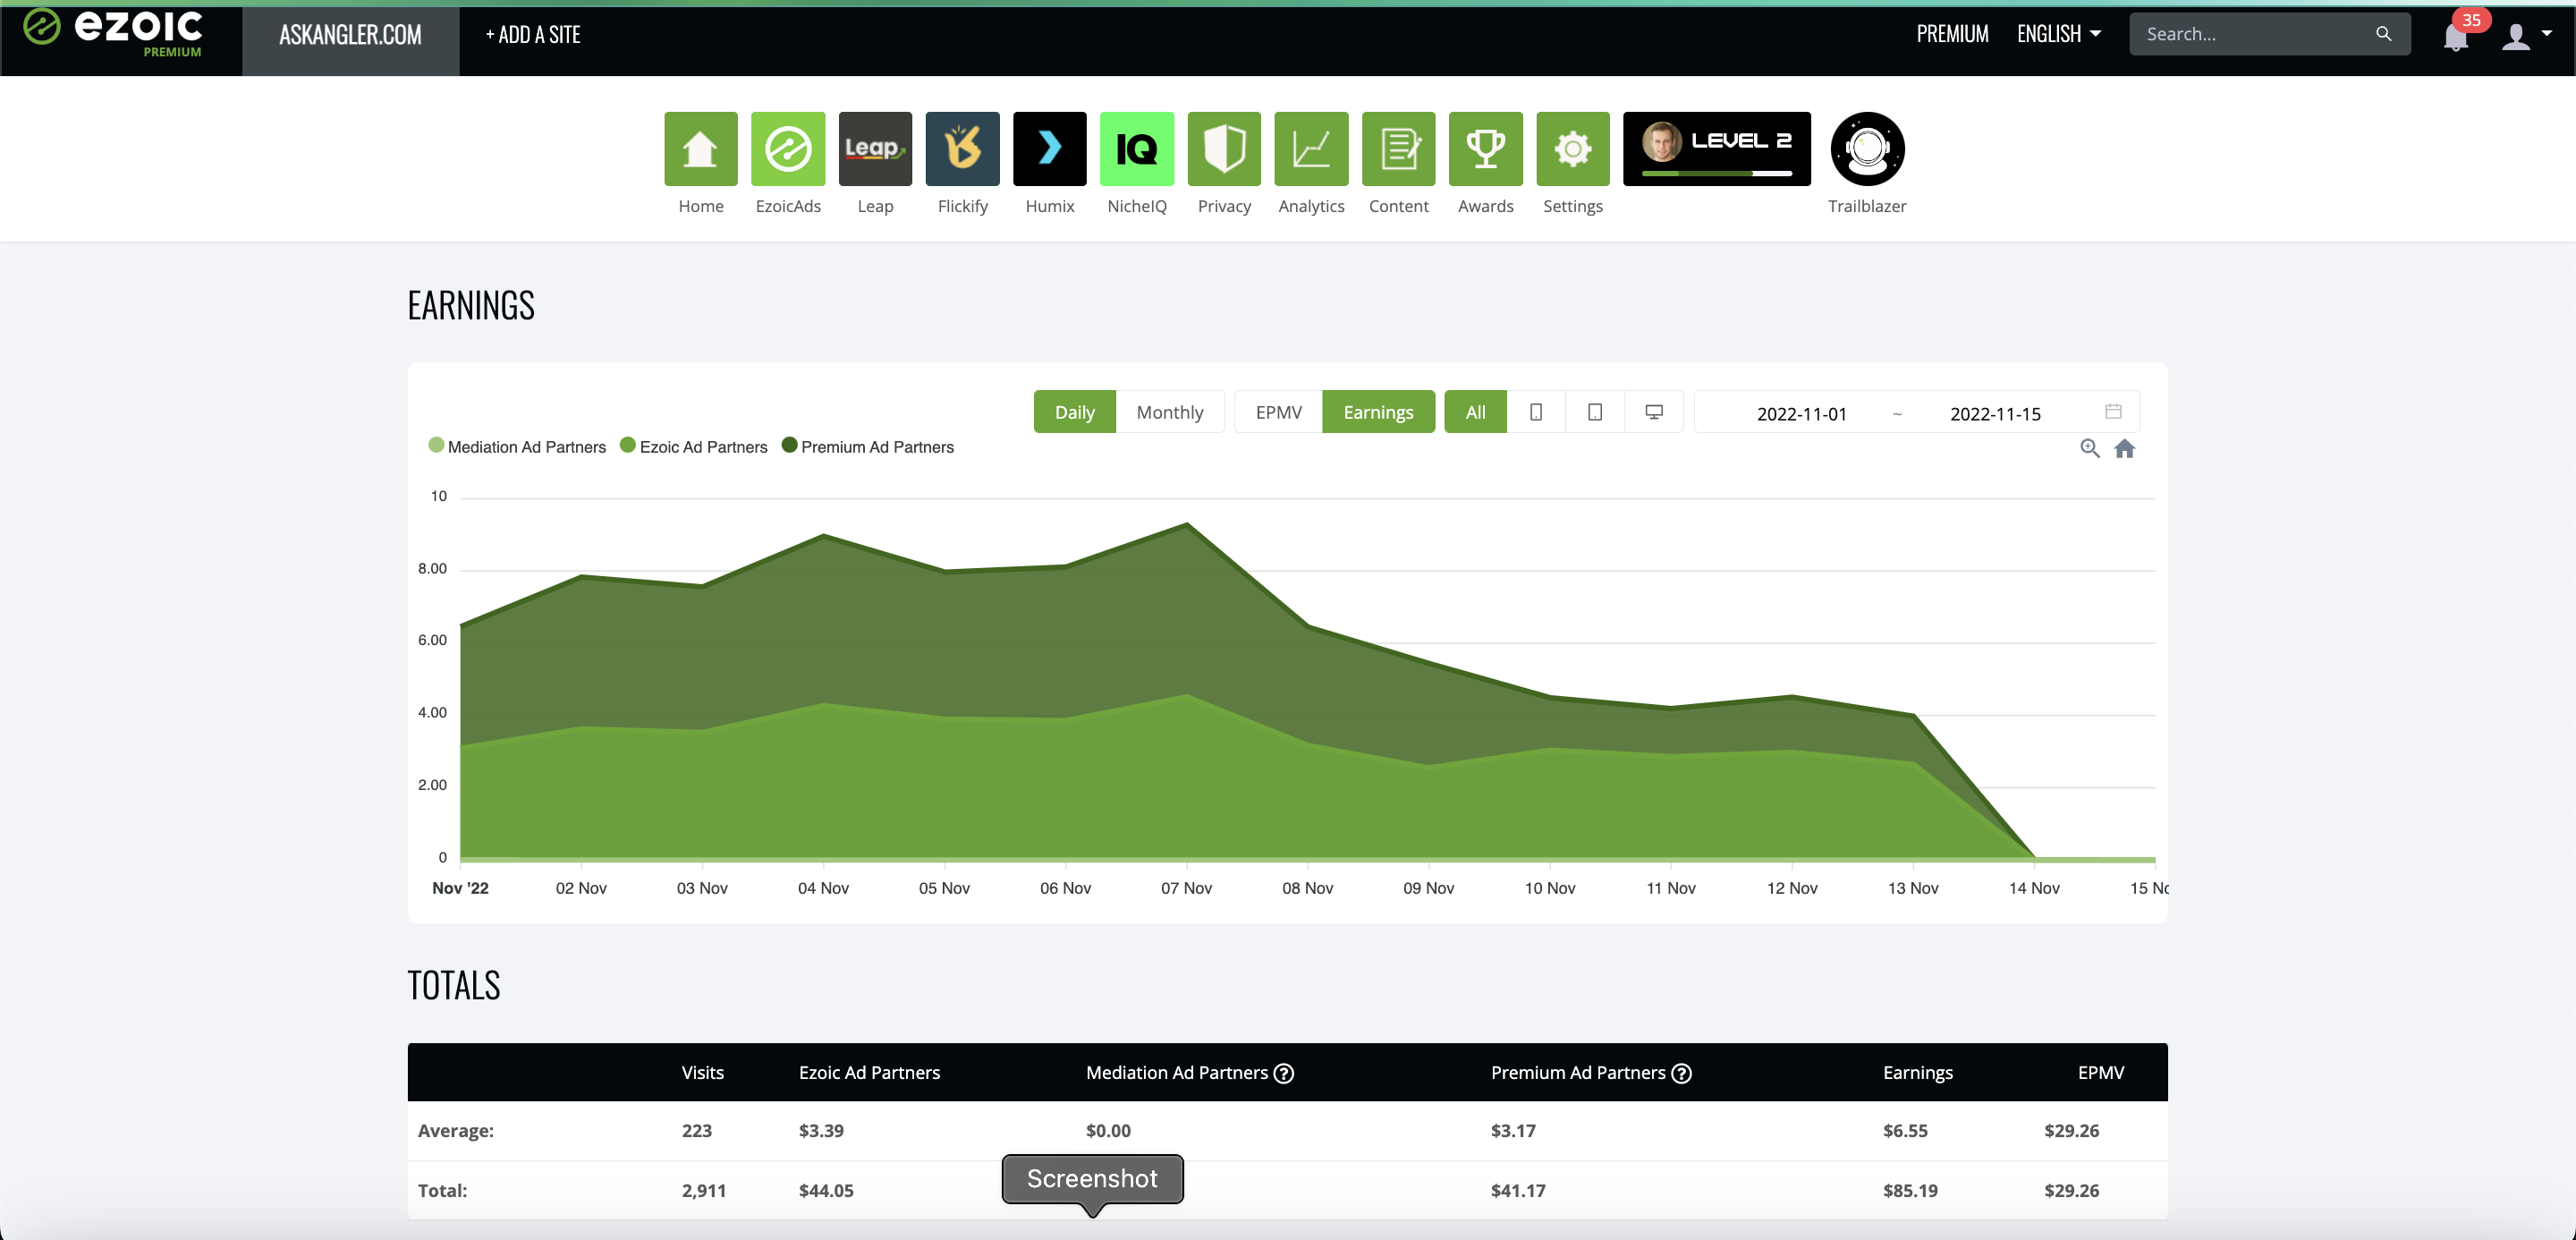Click + ADD A SITE

pos(533,35)
